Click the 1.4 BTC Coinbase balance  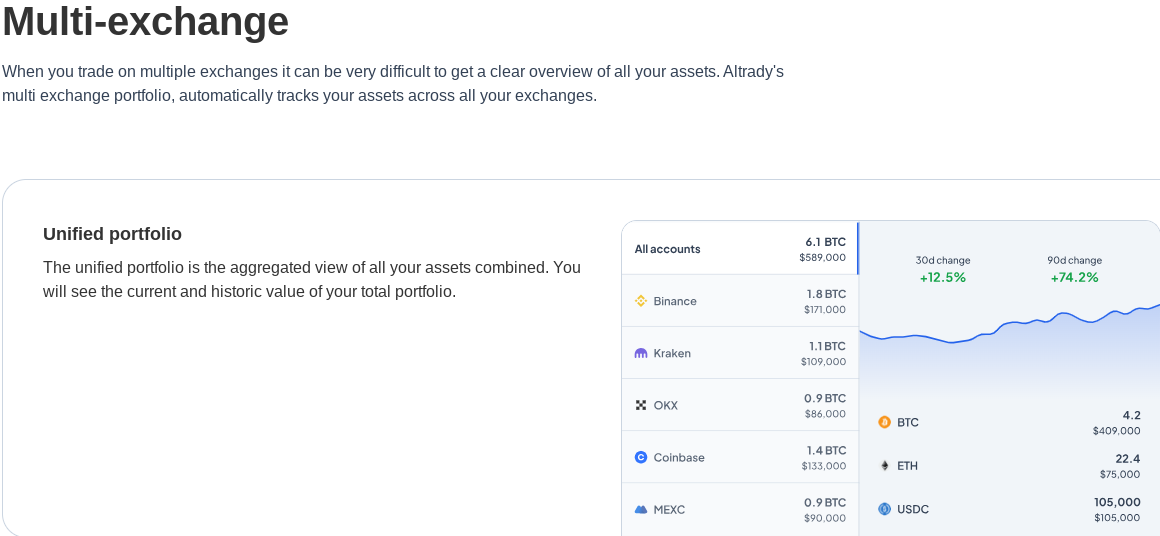coord(826,450)
